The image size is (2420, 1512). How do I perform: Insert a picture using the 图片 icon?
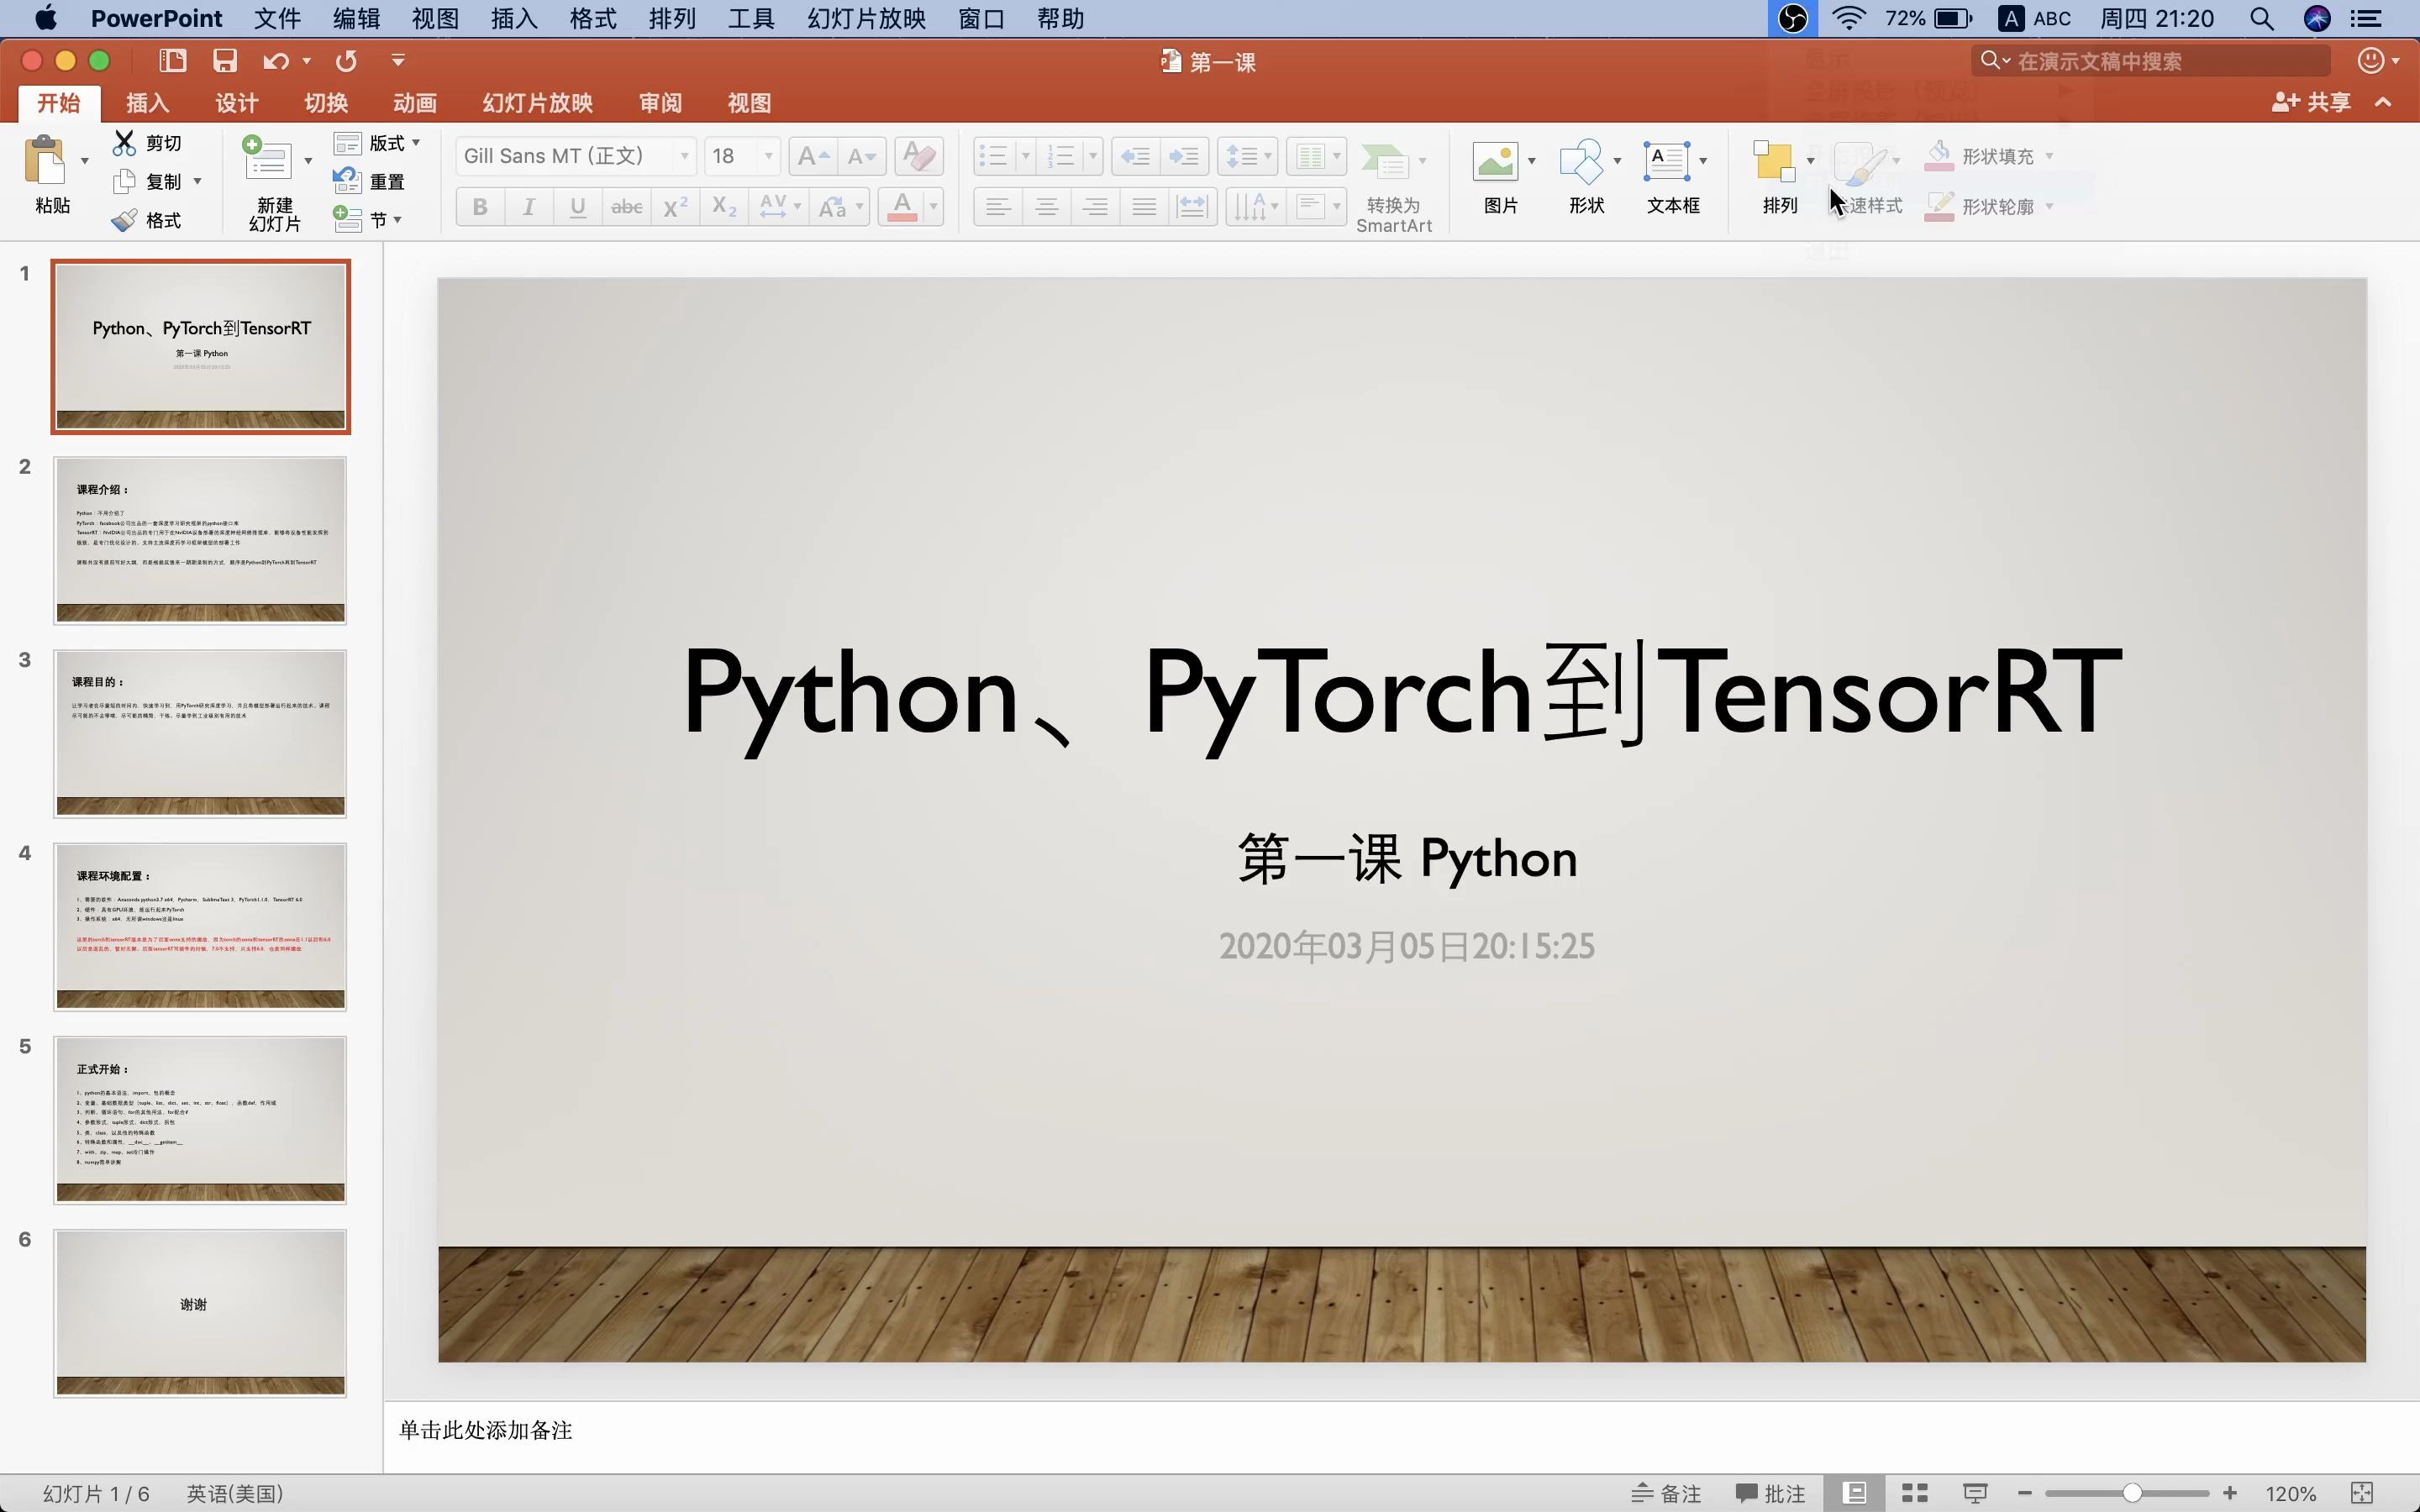click(1496, 162)
